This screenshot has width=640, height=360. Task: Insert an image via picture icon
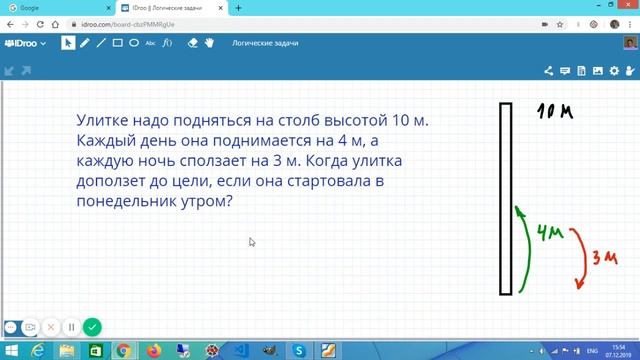coord(598,71)
